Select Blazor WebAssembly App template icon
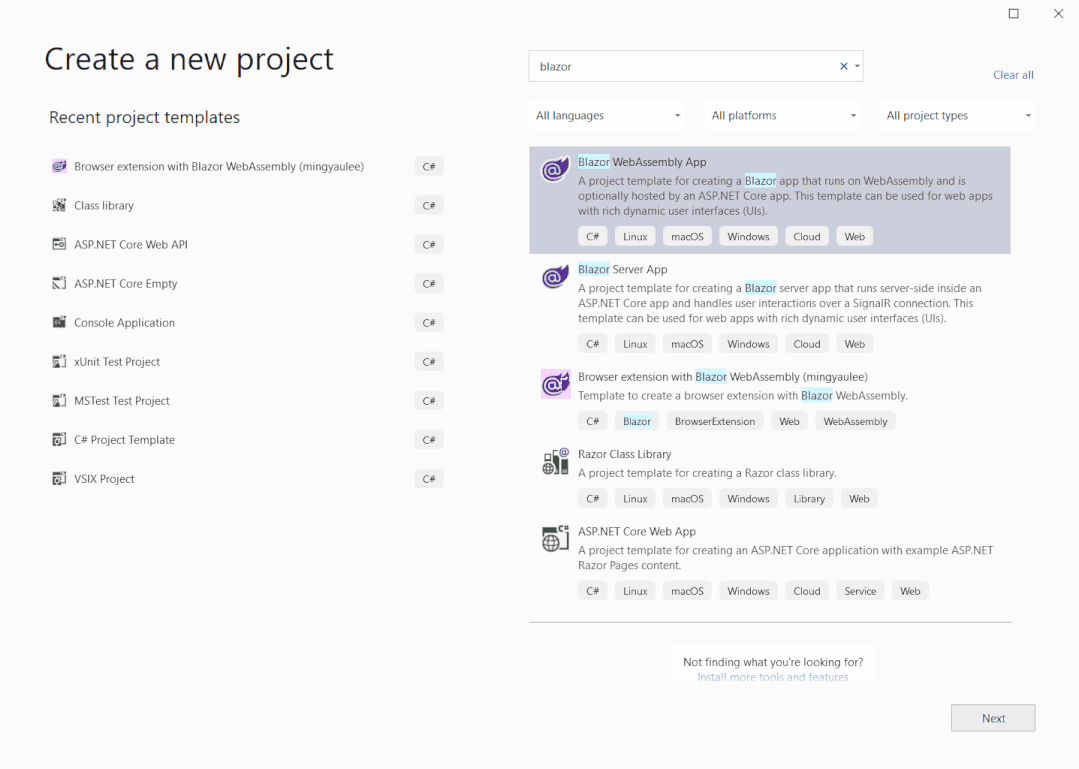 pyautogui.click(x=555, y=169)
